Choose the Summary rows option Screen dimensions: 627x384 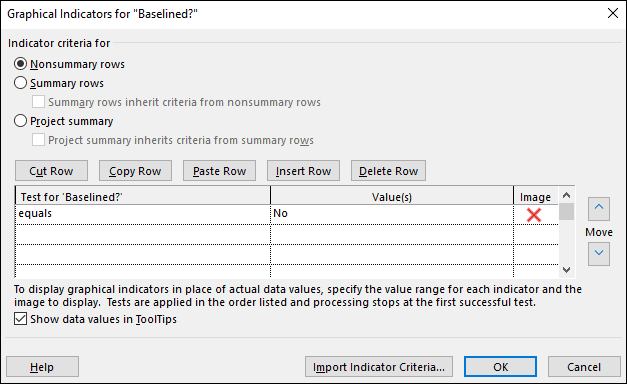pos(20,83)
